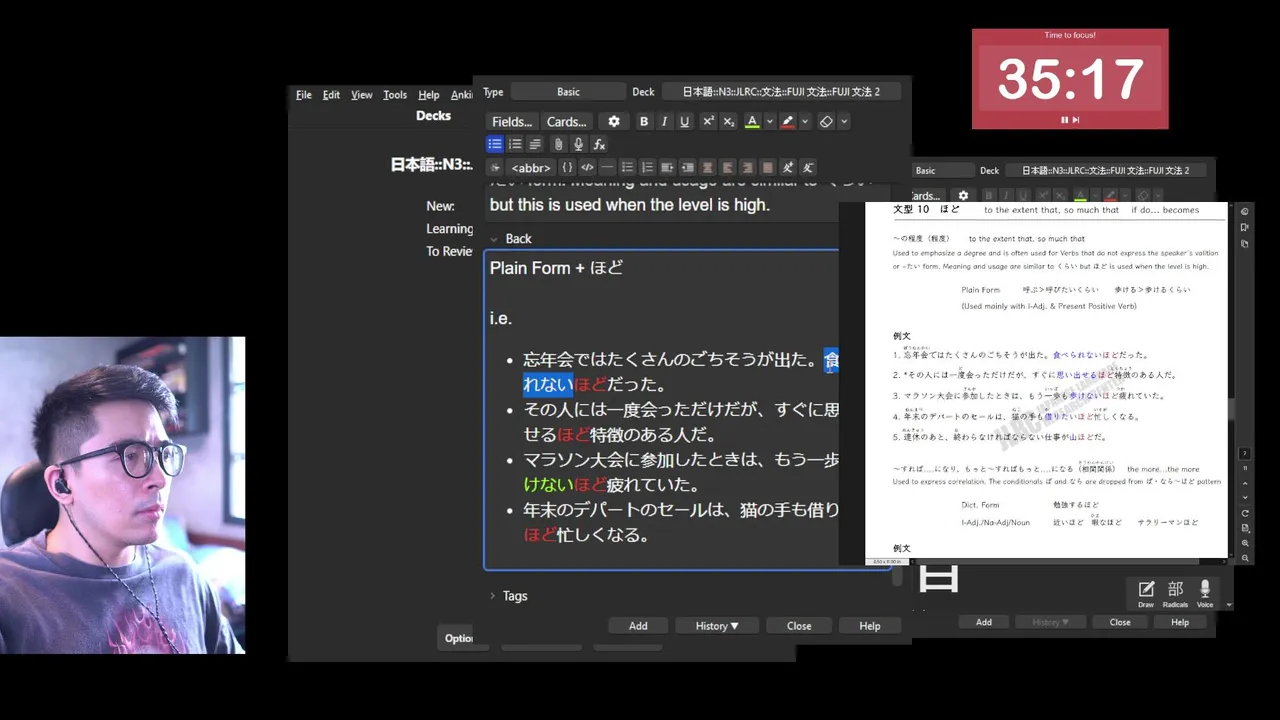Open Draw input tool
Viewport: 1280px width, 720px height.
click(x=1146, y=593)
